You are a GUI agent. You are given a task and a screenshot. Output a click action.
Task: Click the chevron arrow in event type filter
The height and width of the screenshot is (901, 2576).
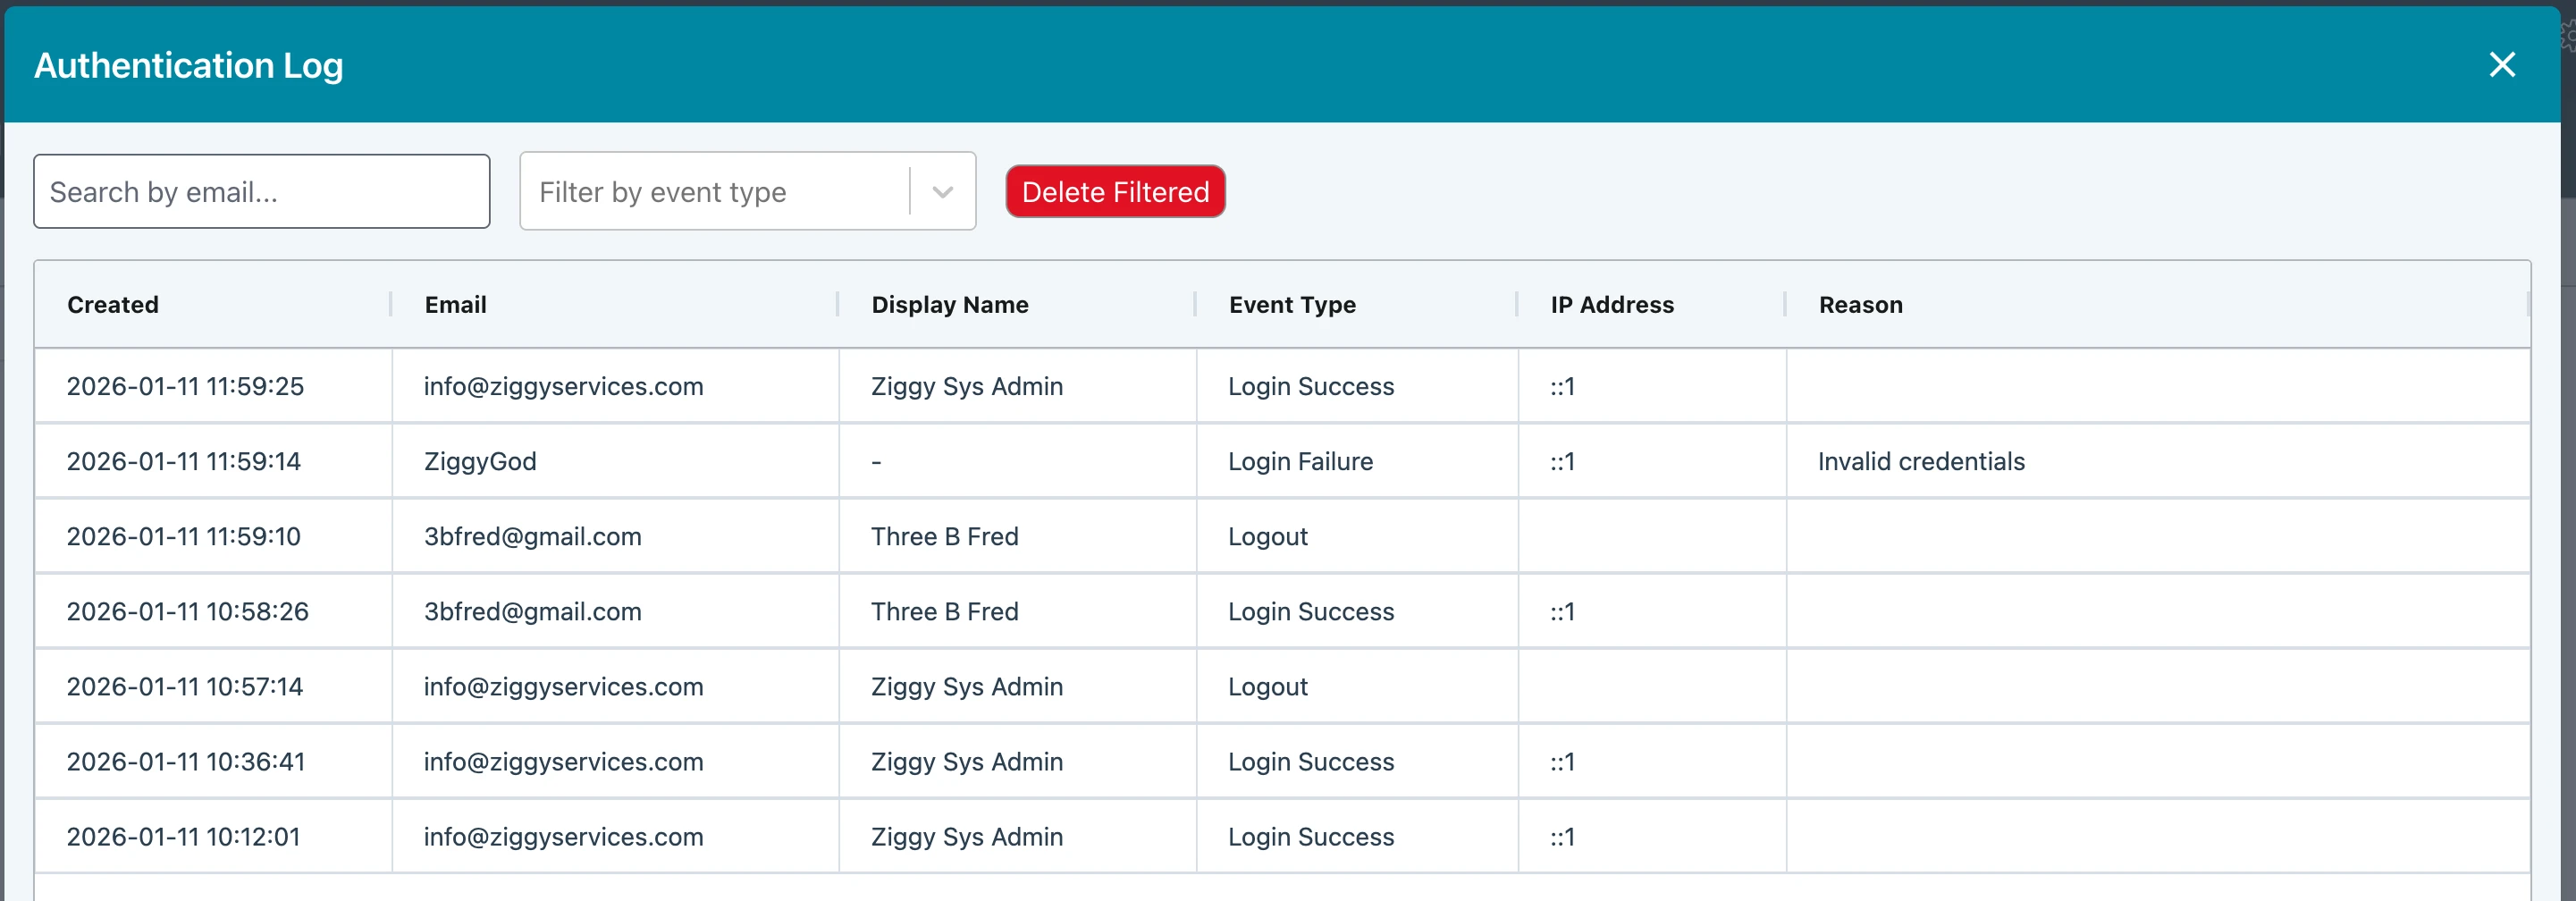tap(942, 192)
